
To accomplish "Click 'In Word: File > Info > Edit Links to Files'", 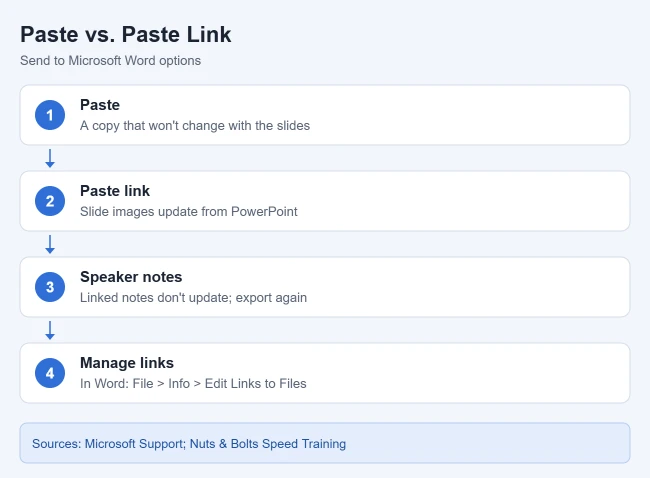I will point(193,383).
